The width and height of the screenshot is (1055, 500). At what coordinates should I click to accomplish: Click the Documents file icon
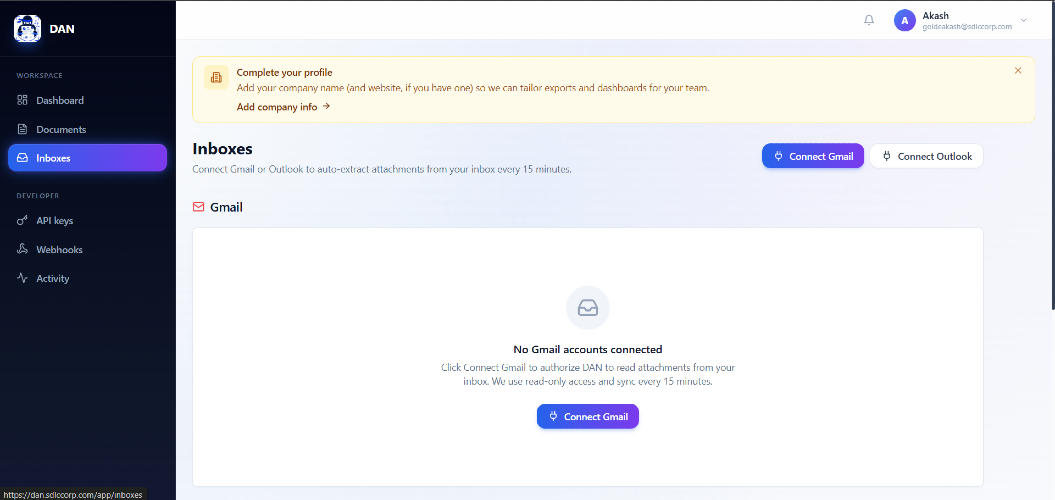click(x=22, y=129)
